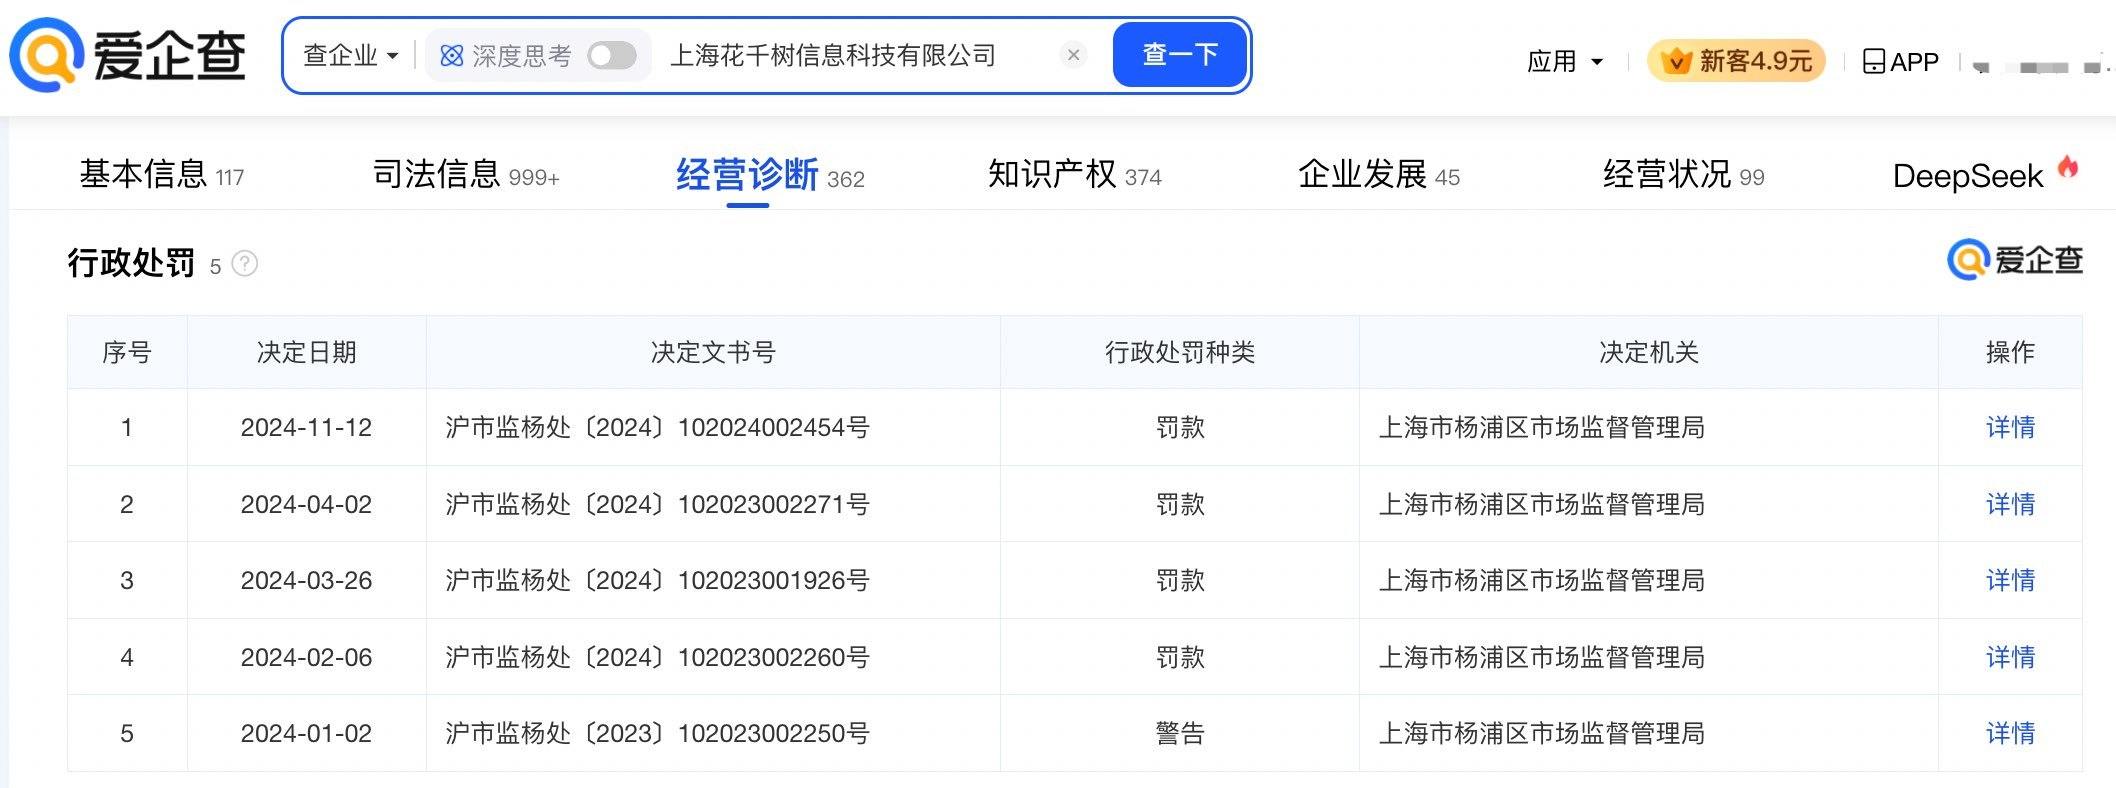
Task: Click the crown icon in 新客4.9元 badge
Action: pos(1676,61)
